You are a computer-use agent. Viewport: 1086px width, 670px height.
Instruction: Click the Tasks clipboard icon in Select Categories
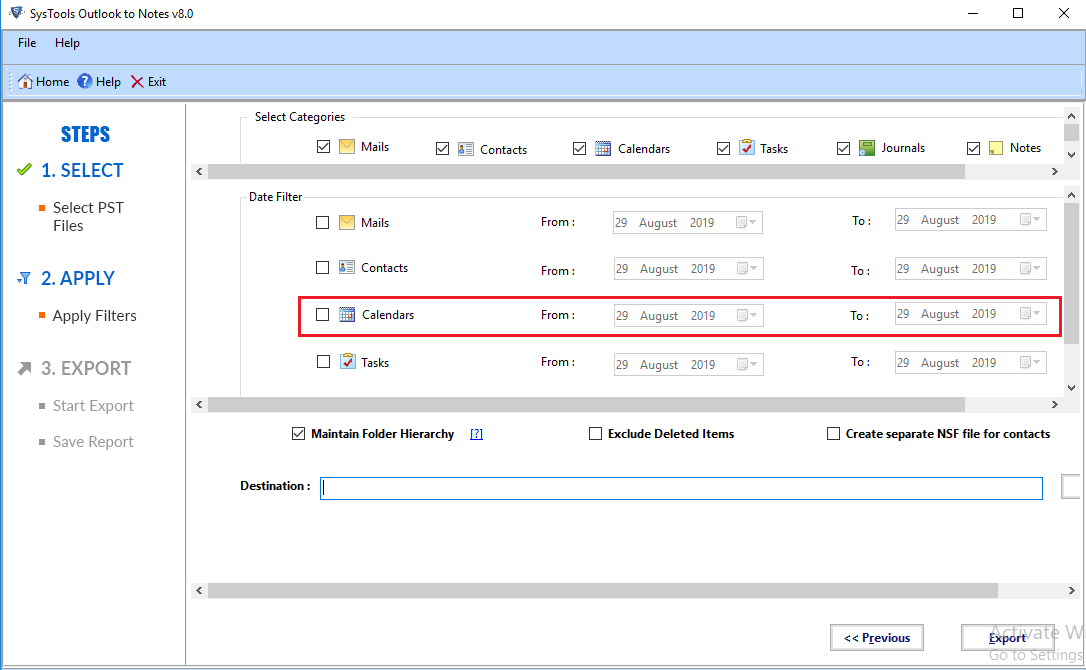[x=747, y=148]
